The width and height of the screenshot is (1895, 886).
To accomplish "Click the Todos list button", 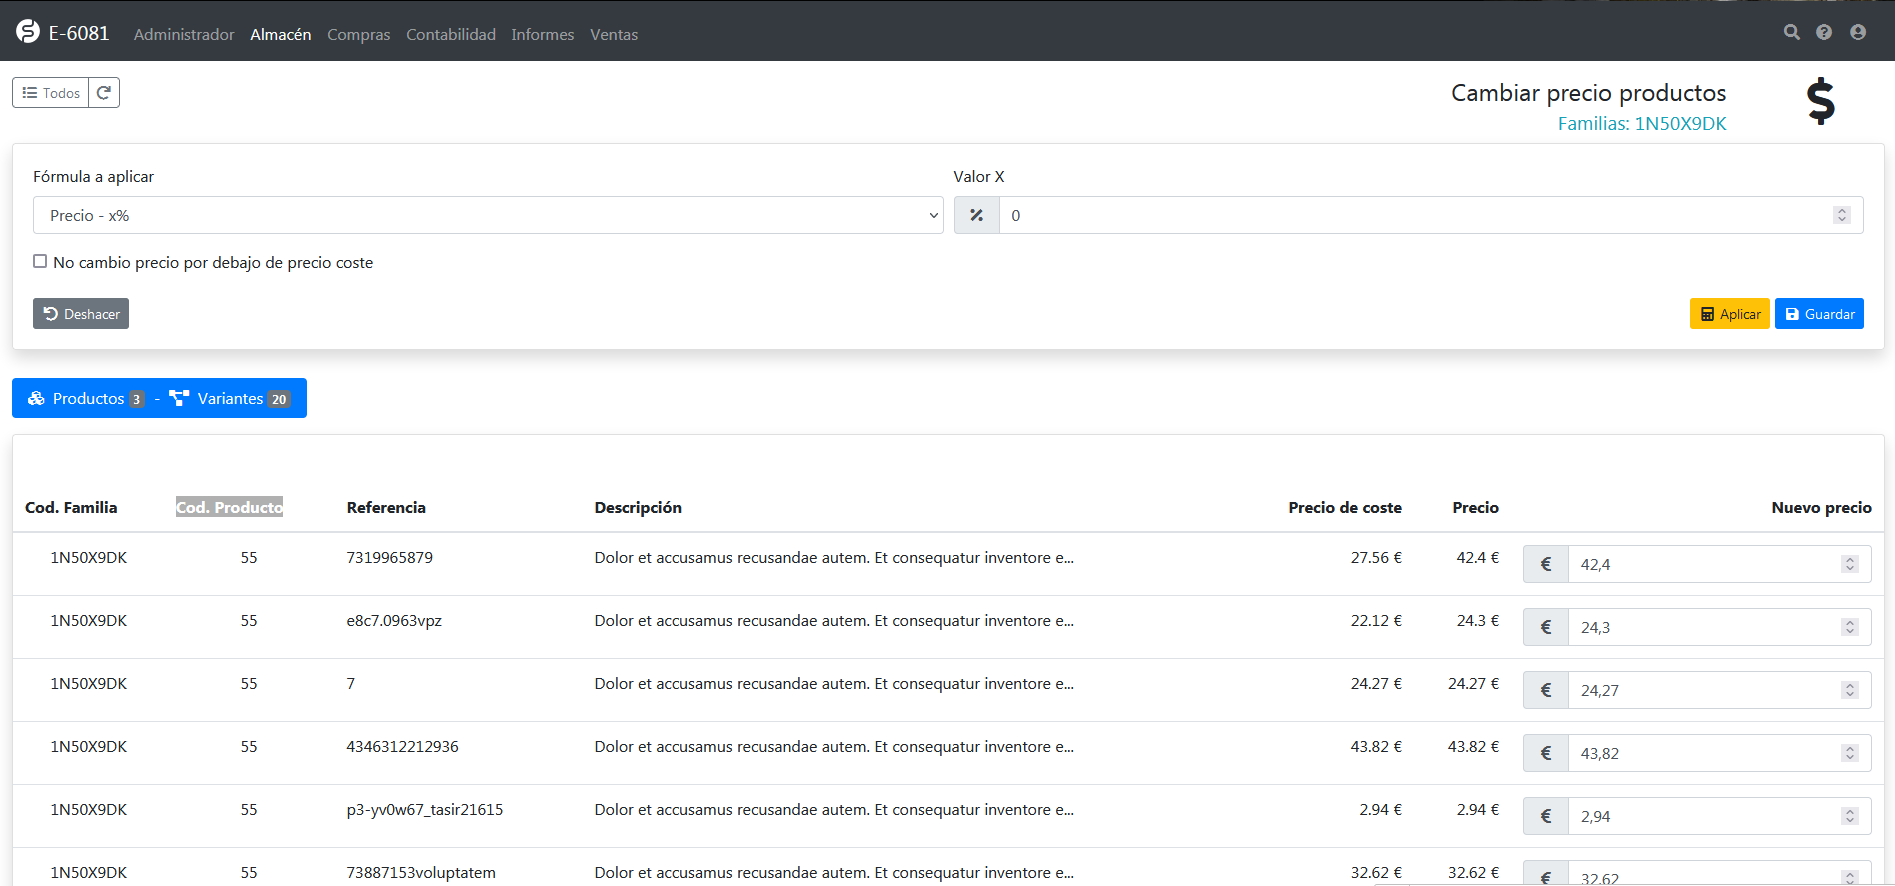I will (51, 93).
